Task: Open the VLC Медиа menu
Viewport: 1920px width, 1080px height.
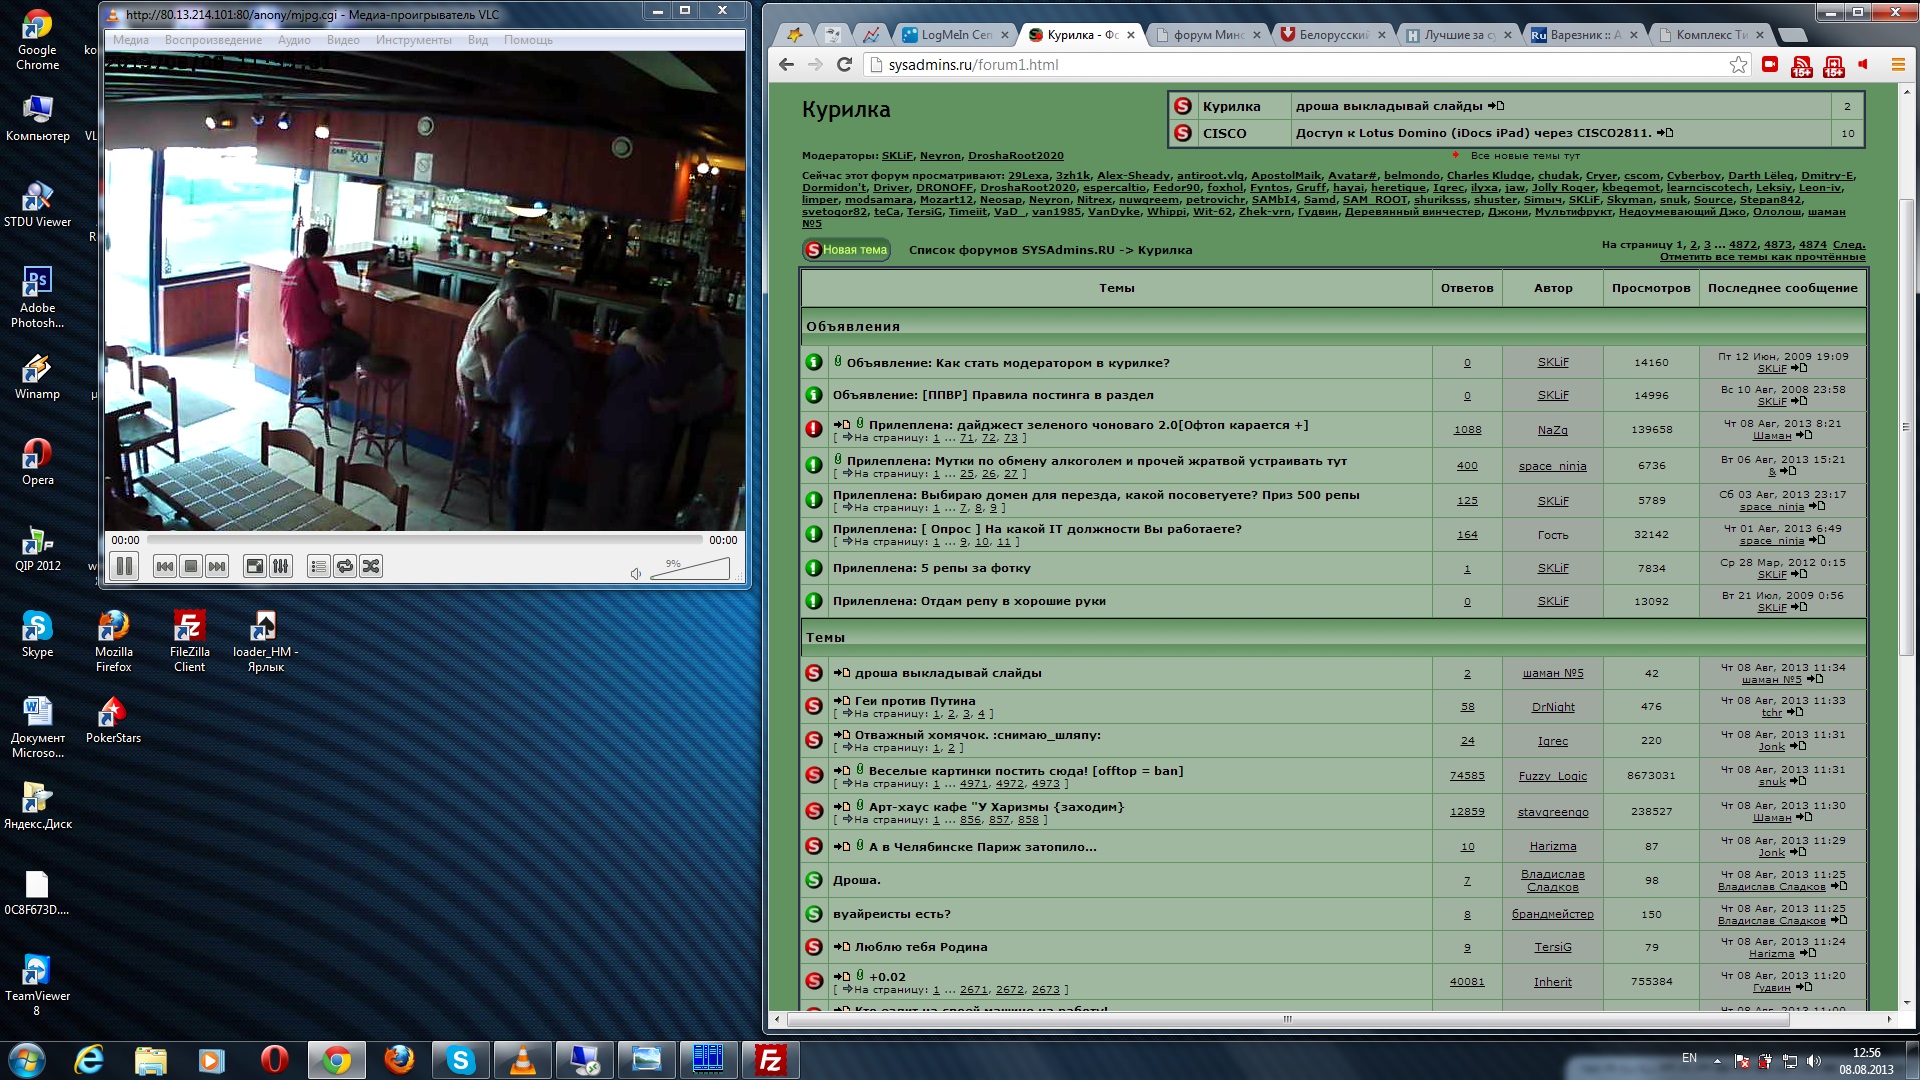Action: (x=131, y=40)
